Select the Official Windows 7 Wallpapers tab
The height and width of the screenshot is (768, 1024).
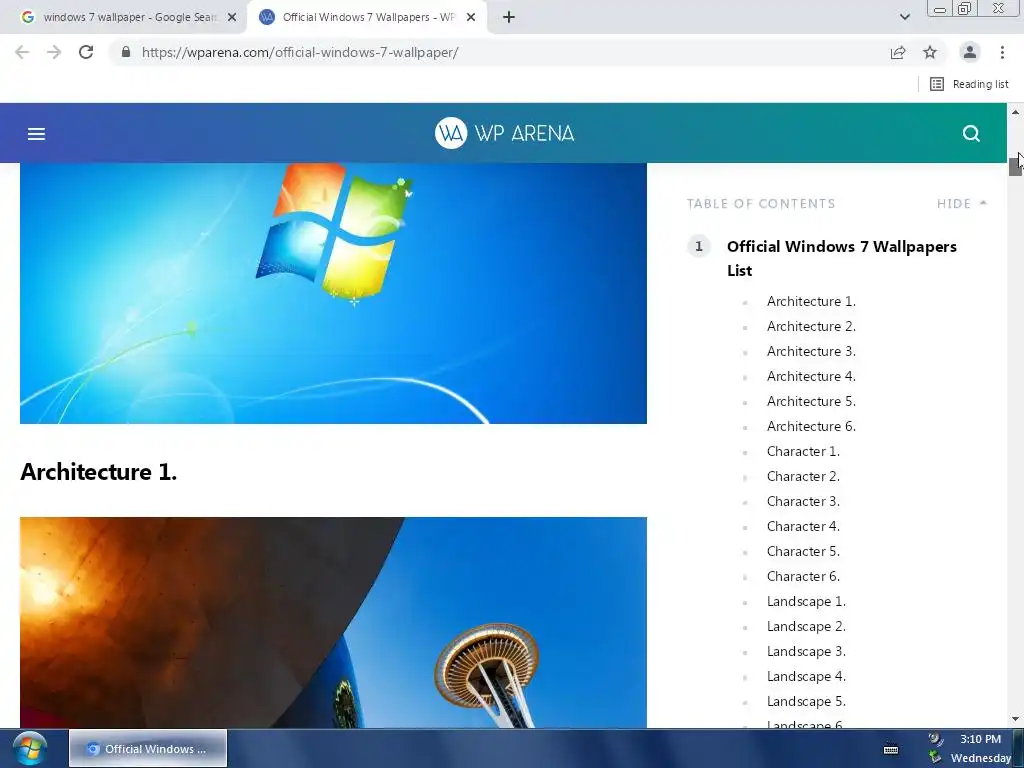(367, 17)
